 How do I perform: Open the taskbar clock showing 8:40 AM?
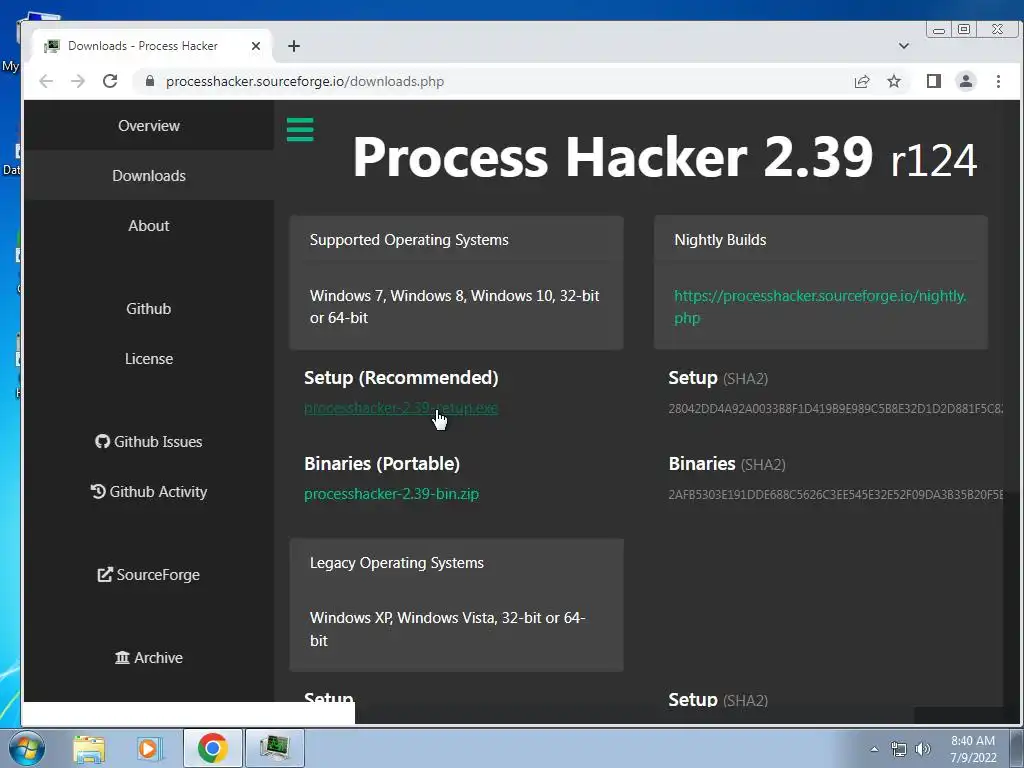(x=972, y=749)
